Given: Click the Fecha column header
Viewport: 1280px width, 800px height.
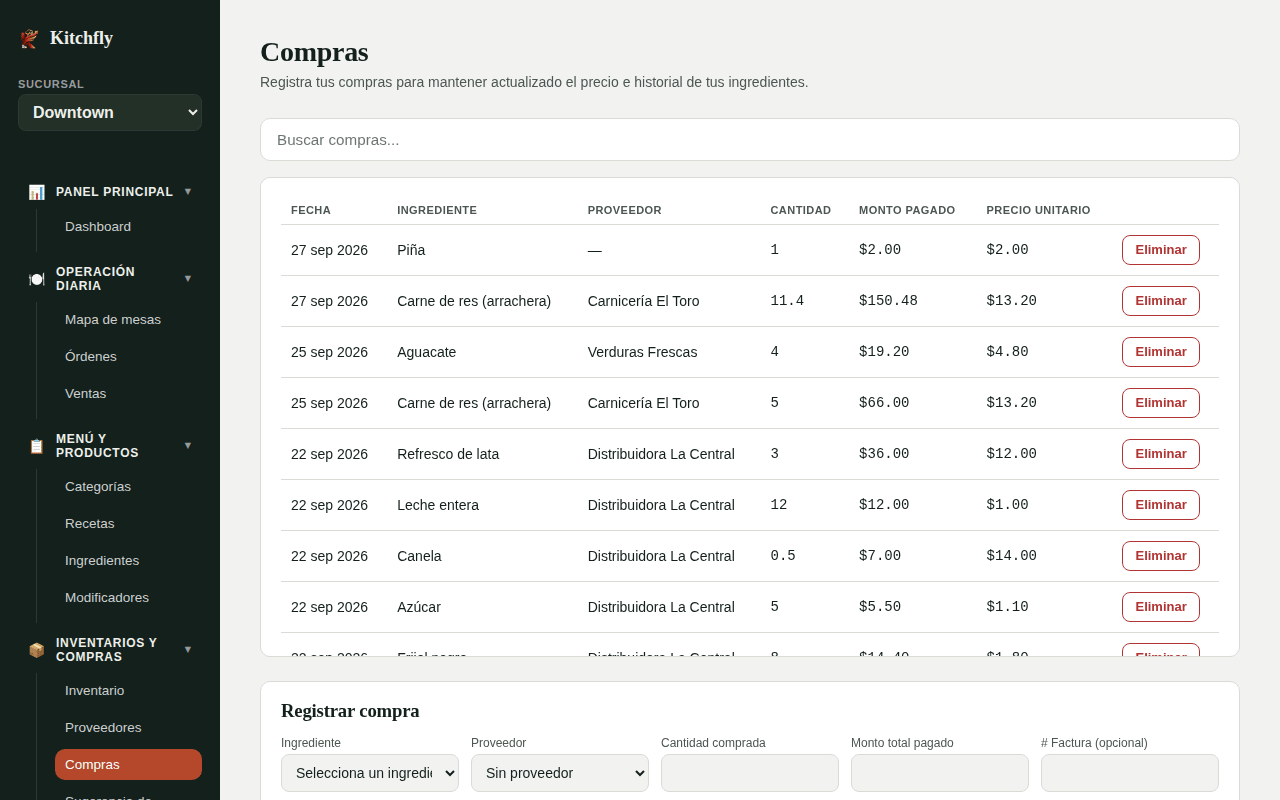Looking at the screenshot, I should (x=311, y=210).
